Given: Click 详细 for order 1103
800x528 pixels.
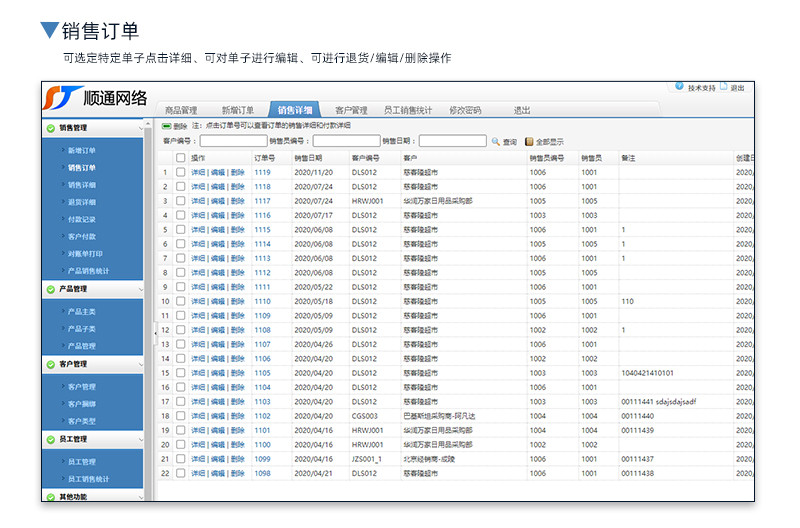Looking at the screenshot, I should [198, 402].
